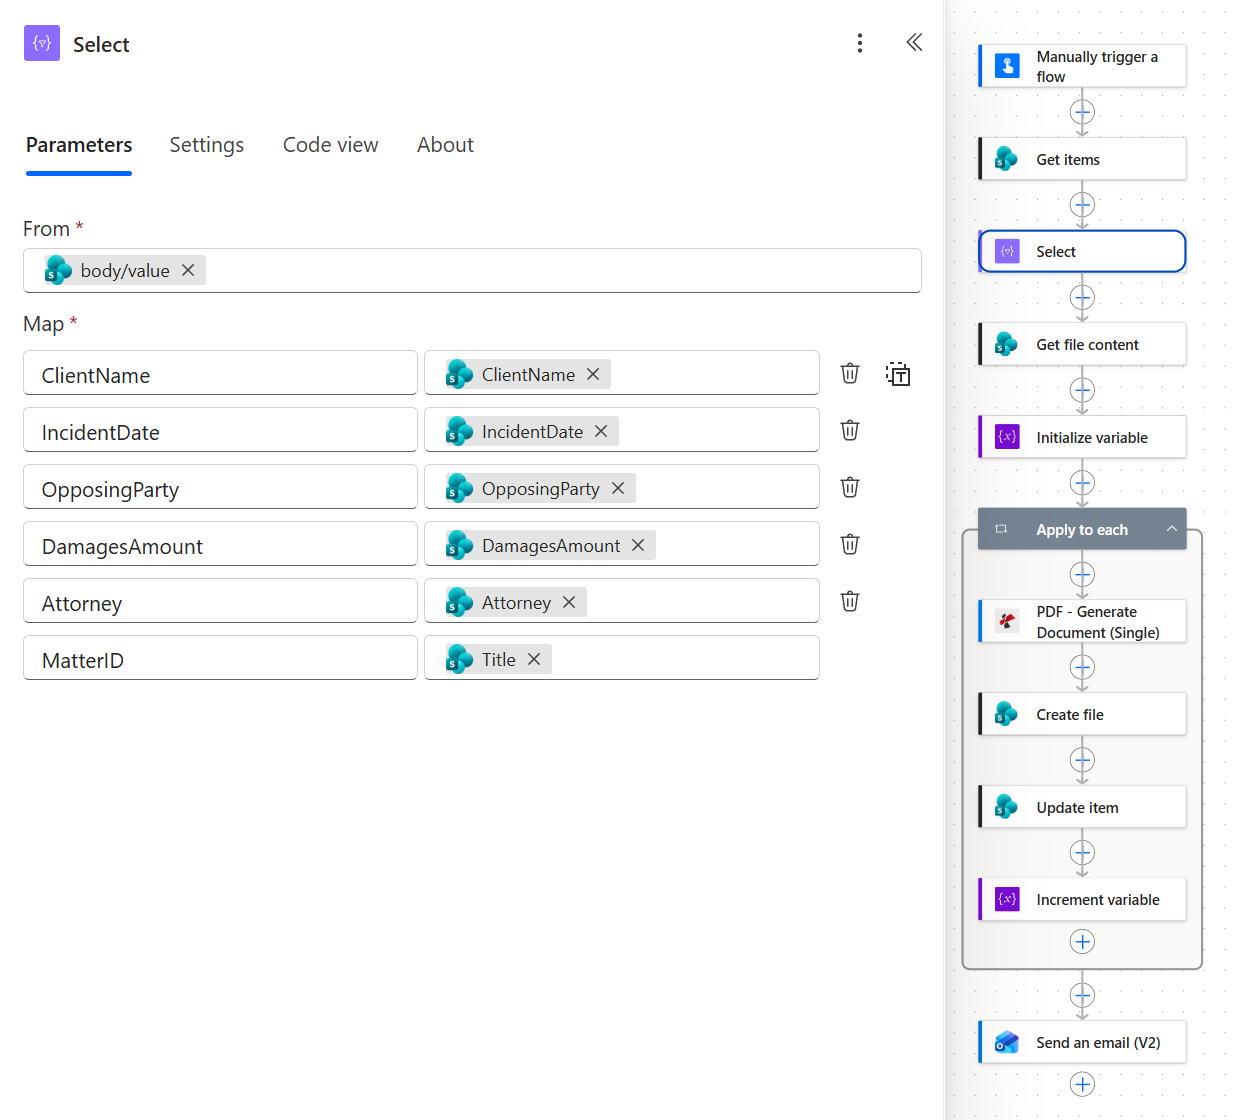Edit the ClientName key field
Screen dimensions: 1233x1120
pos(220,373)
